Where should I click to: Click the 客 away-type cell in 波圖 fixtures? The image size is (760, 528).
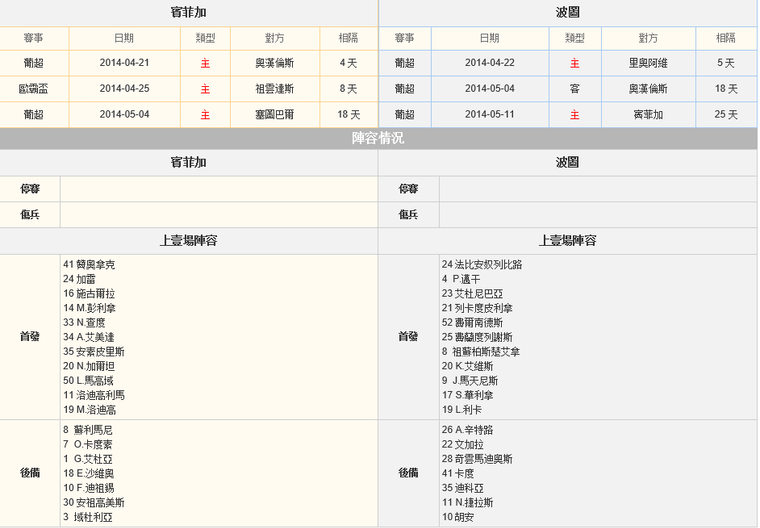[x=574, y=89]
